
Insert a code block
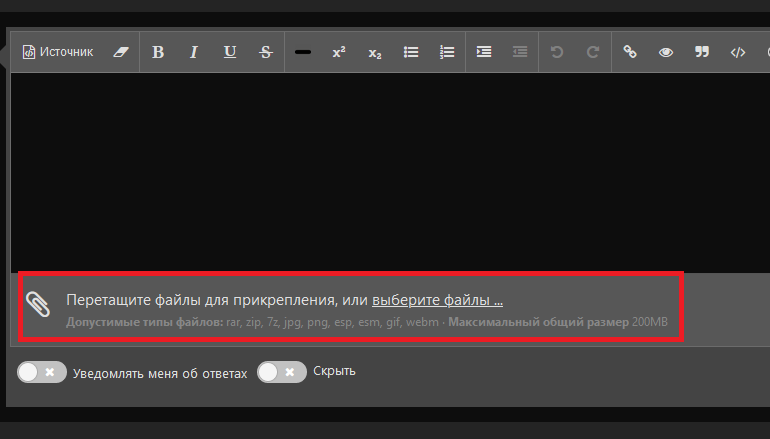click(x=738, y=52)
